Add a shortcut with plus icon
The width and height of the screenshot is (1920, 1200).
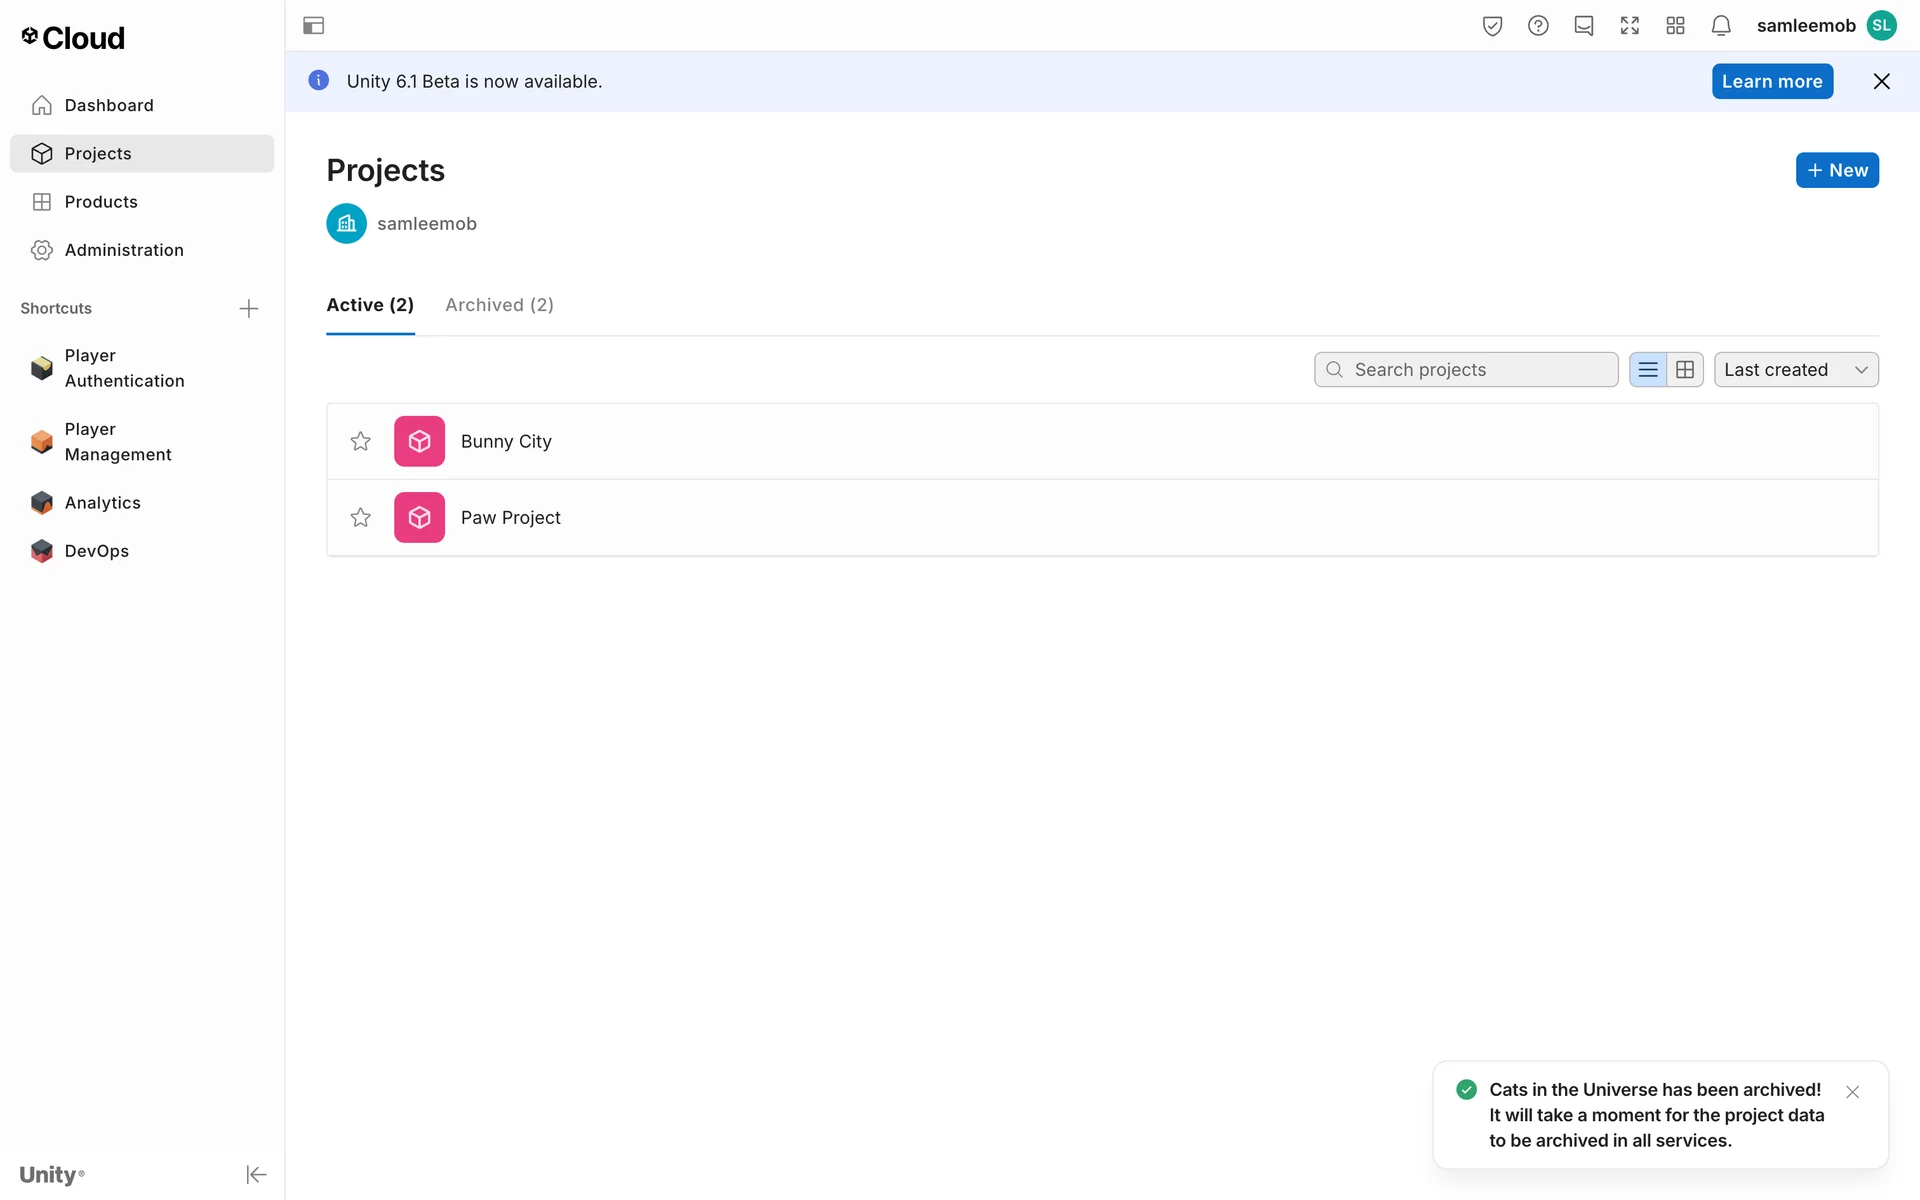[249, 308]
